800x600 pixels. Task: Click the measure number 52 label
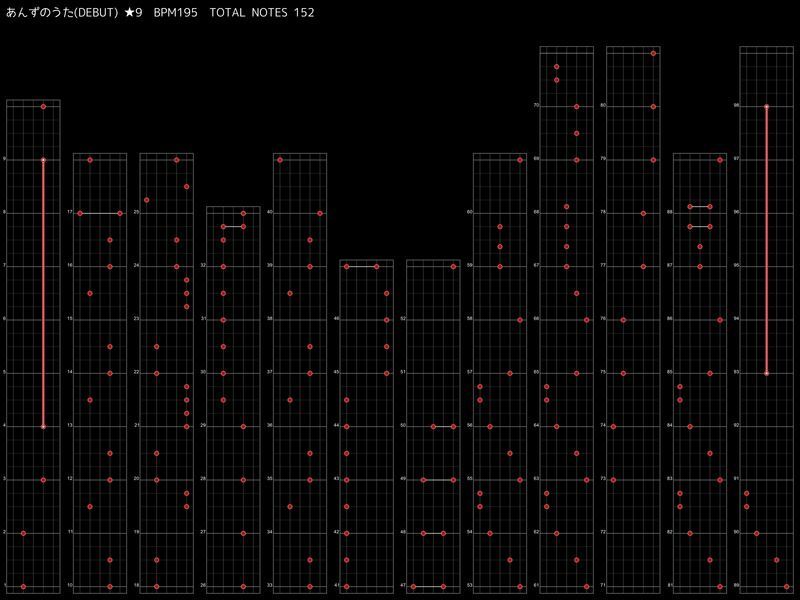point(402,318)
